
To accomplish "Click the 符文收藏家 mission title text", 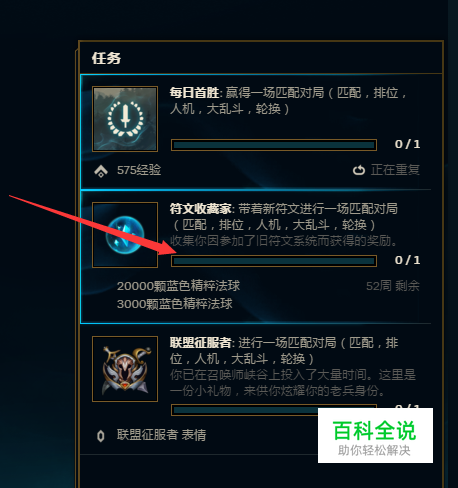I will [x=201, y=209].
